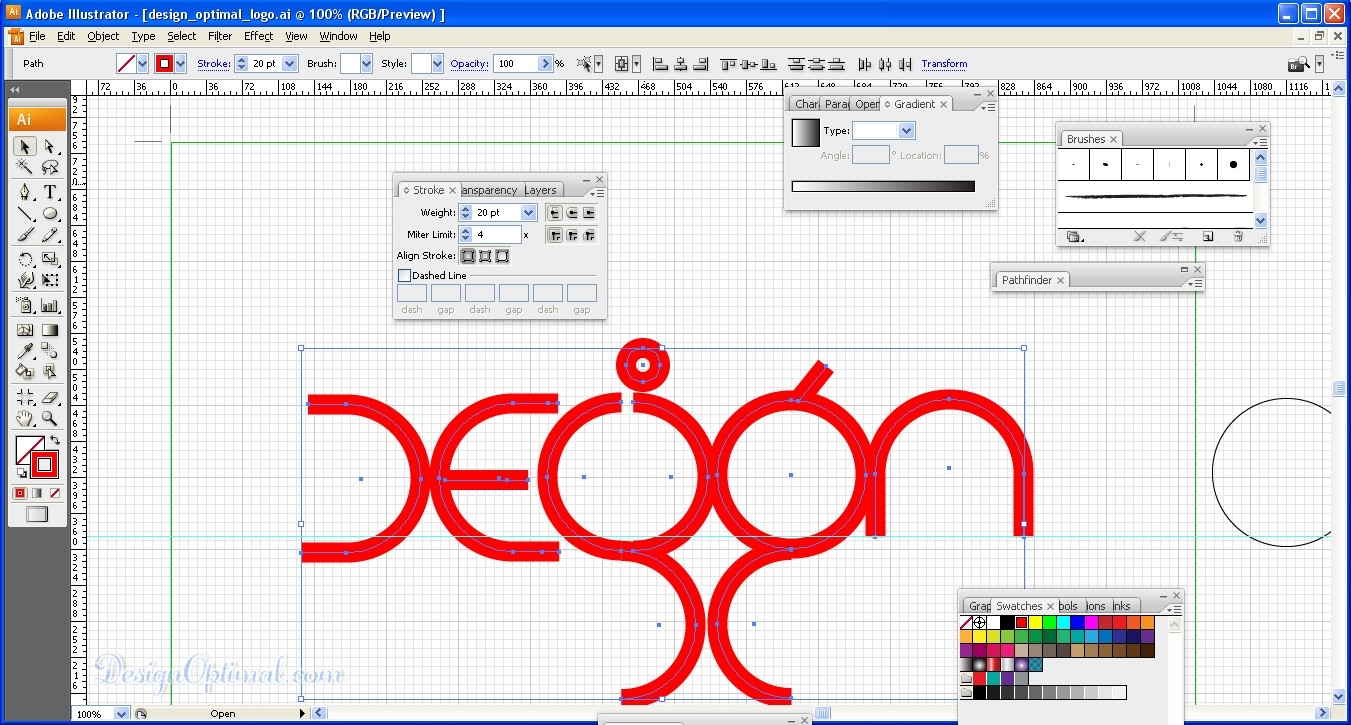1351x725 pixels.
Task: Choose the Round Join stroke option
Action: (572, 235)
